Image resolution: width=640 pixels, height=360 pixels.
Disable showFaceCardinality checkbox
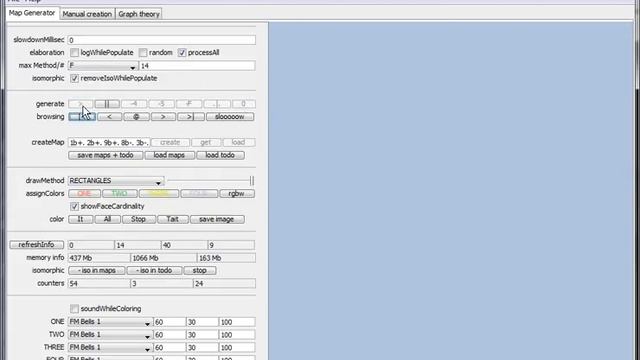[74, 207]
